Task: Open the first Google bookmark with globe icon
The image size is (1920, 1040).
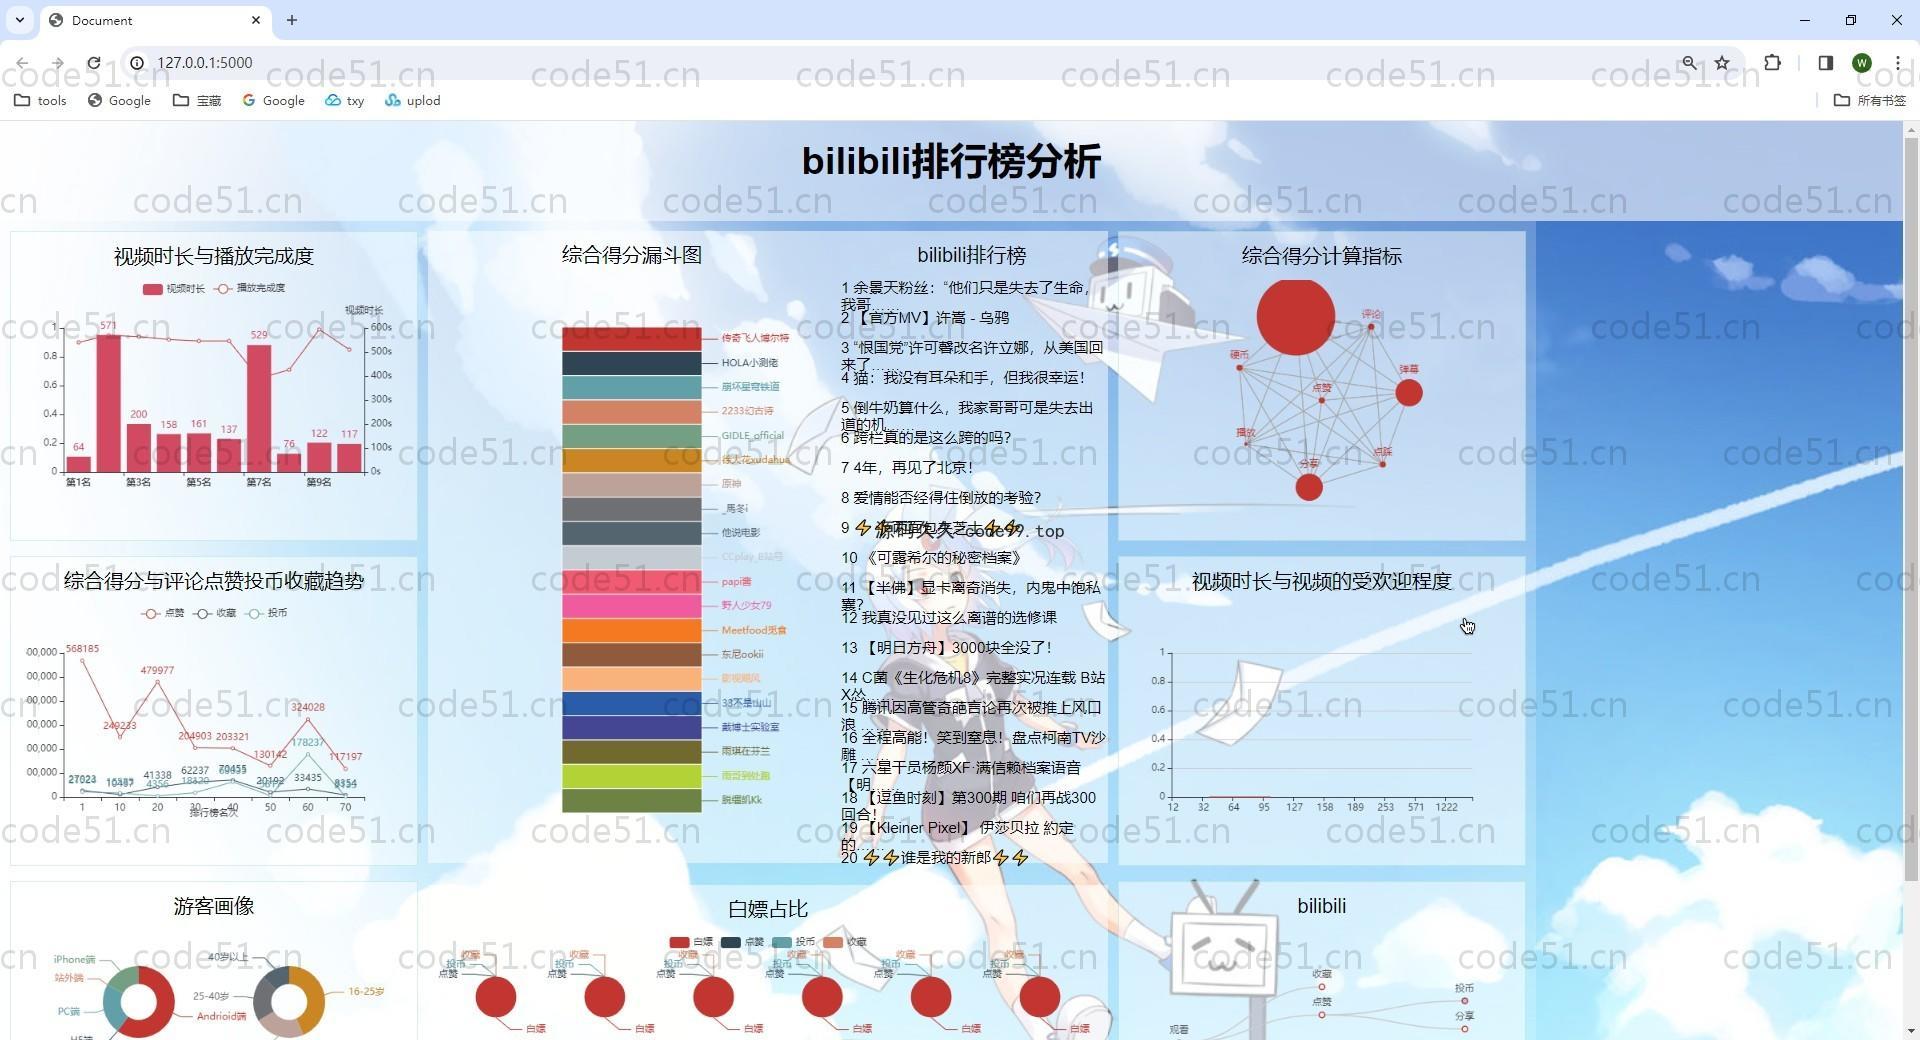Action: pos(119,100)
